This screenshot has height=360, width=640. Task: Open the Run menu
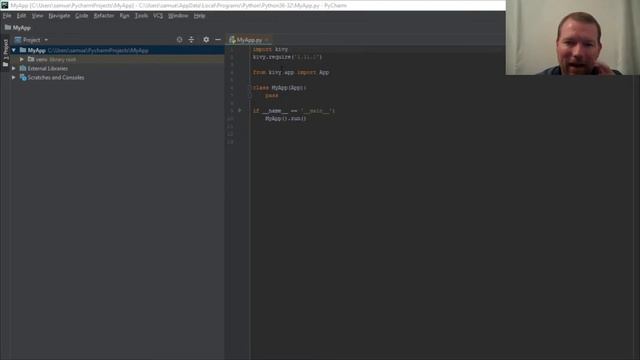124,16
